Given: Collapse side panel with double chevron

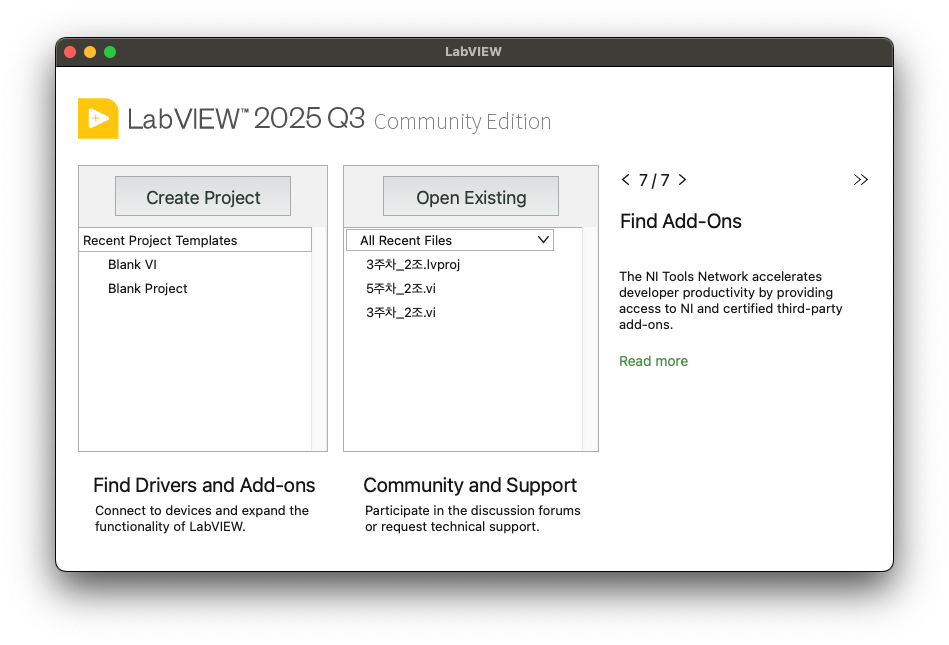Looking at the screenshot, I should coord(861,180).
